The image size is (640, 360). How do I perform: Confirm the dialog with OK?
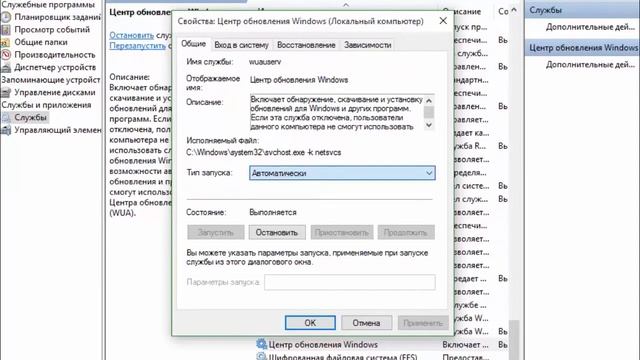(x=310, y=323)
